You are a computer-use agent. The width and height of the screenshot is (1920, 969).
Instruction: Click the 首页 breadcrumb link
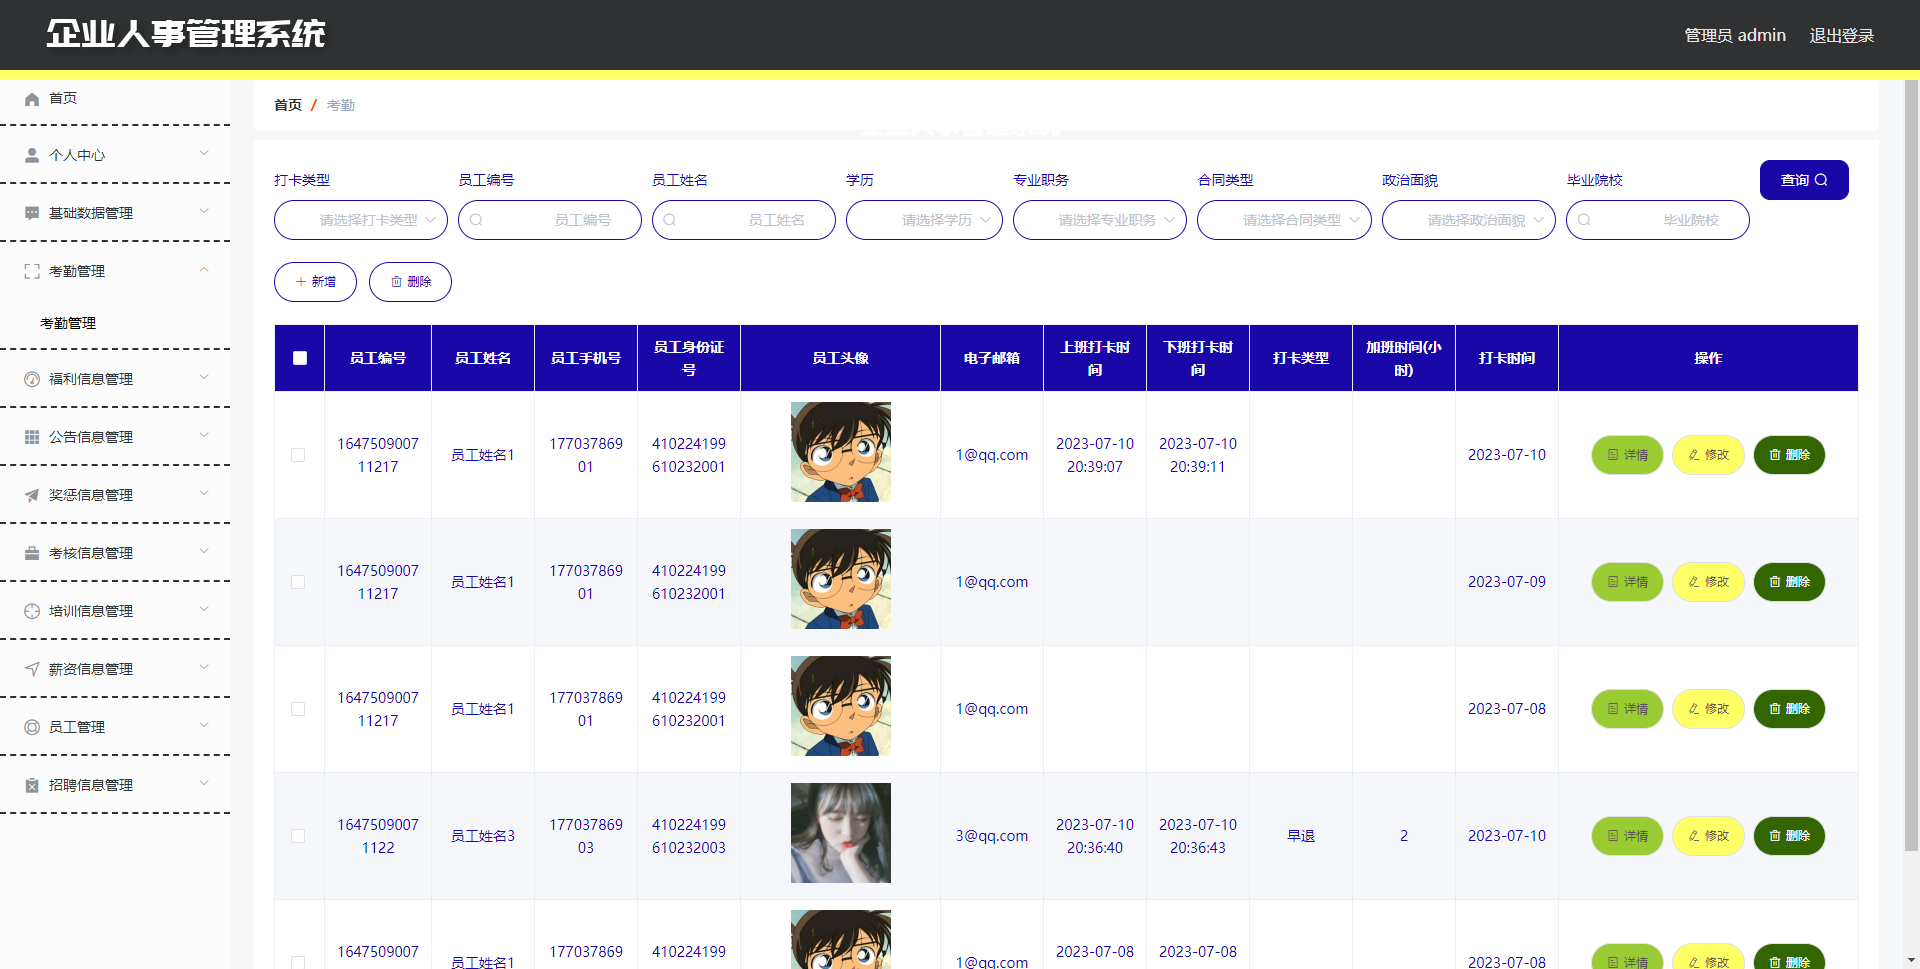point(288,105)
